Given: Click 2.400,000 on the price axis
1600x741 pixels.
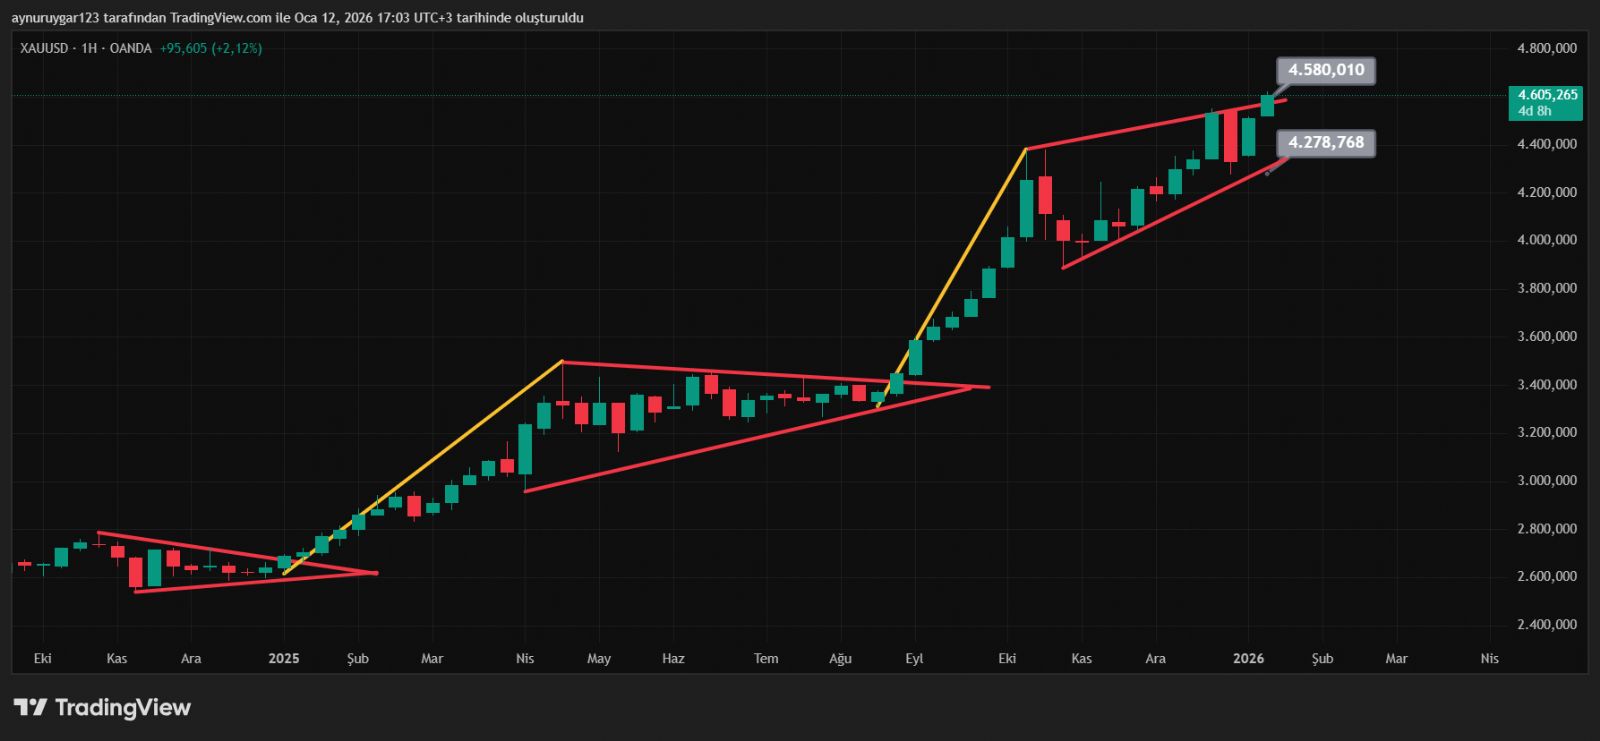Looking at the screenshot, I should pyautogui.click(x=1547, y=625).
